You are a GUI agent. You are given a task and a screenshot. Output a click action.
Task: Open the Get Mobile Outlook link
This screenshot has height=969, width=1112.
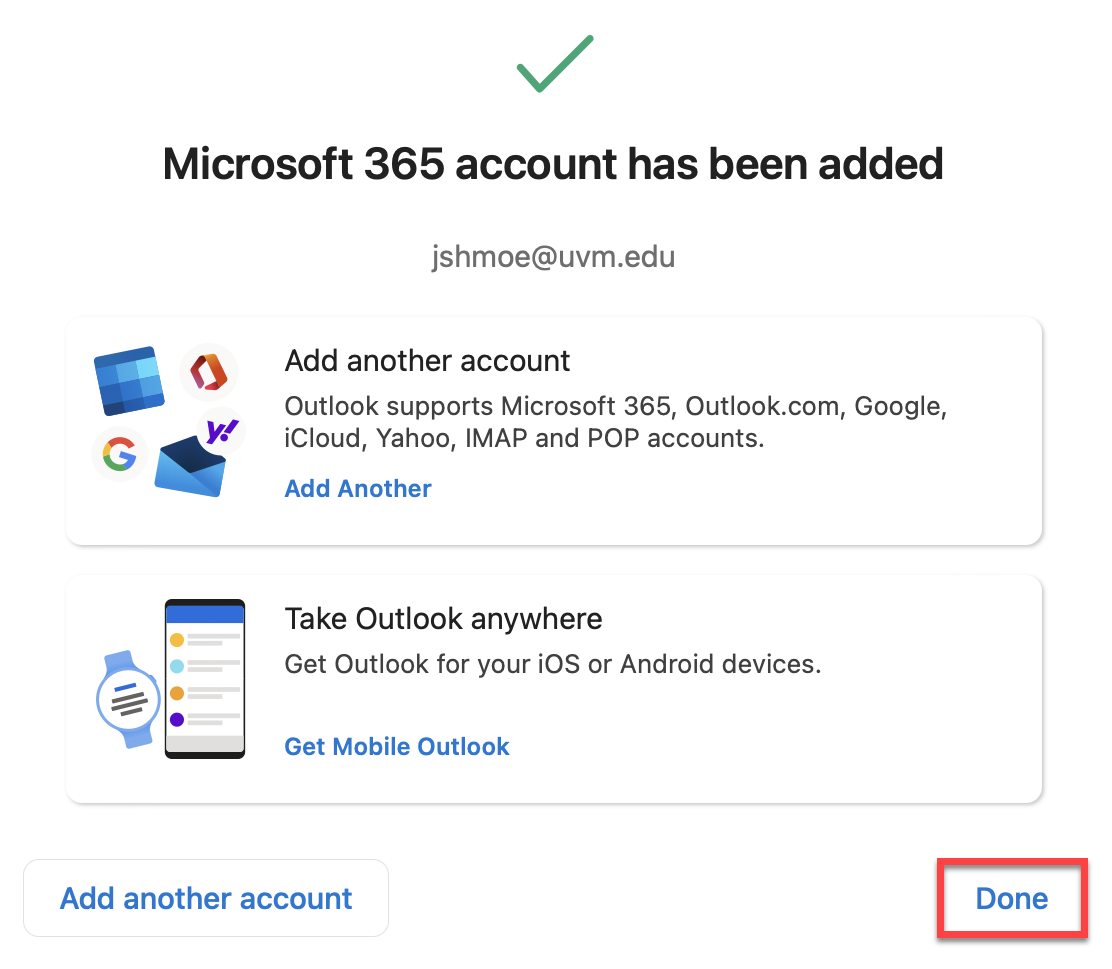click(397, 746)
